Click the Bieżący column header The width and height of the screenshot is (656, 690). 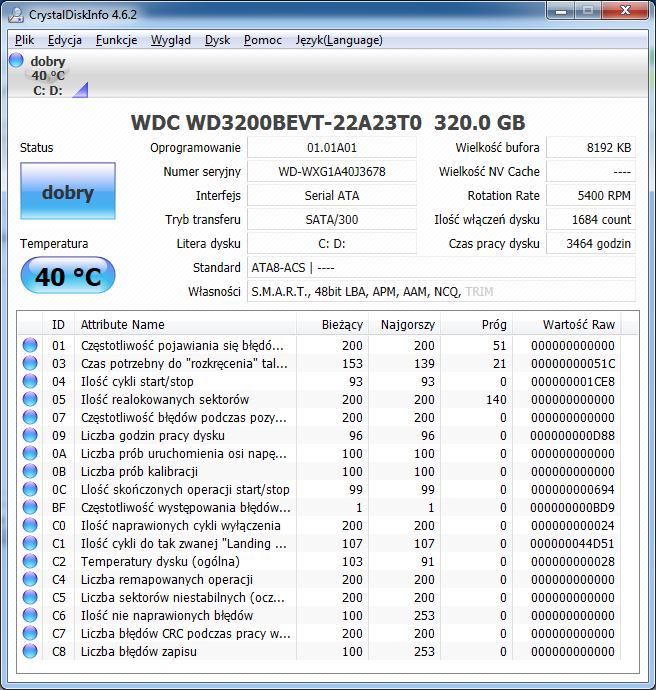333,325
